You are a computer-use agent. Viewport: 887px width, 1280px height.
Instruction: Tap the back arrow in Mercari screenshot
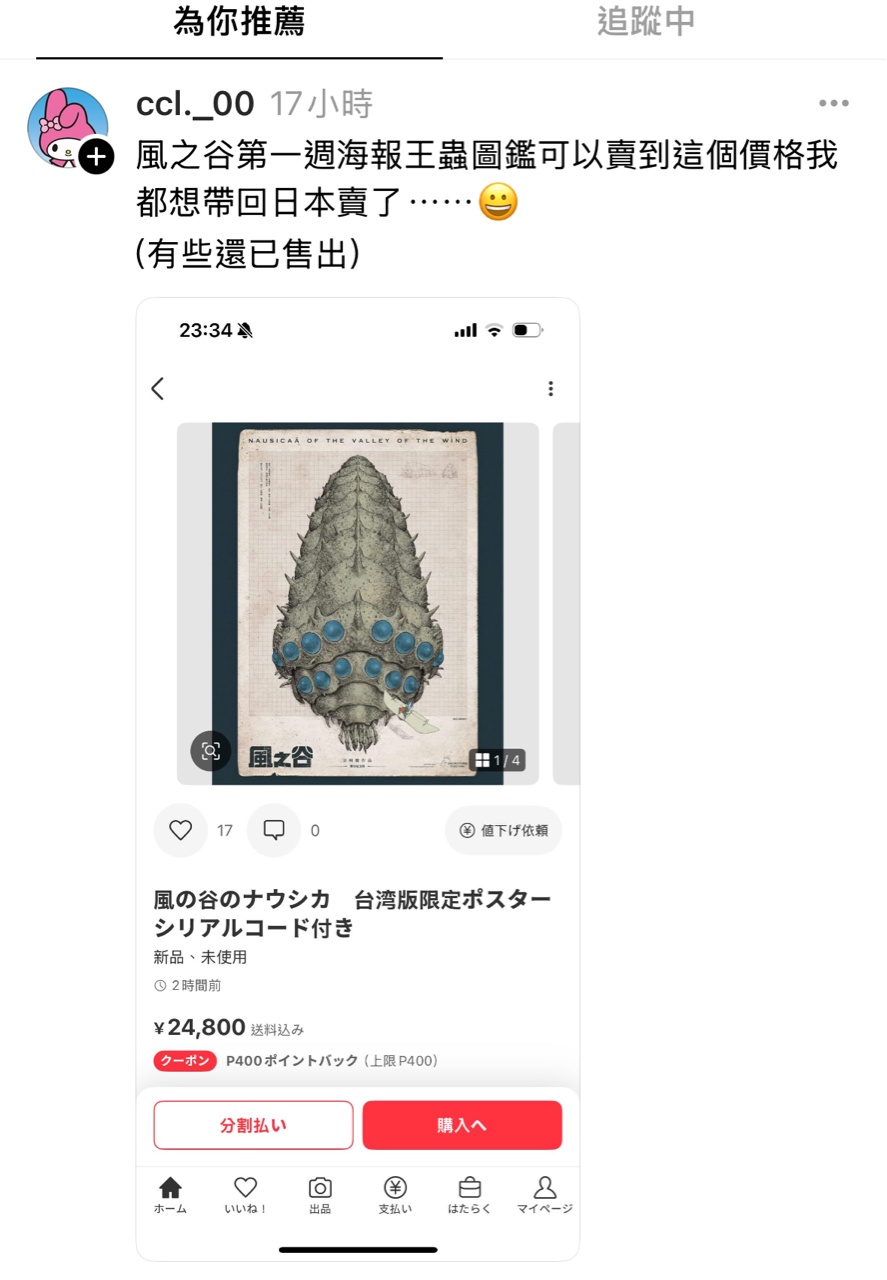tap(157, 389)
